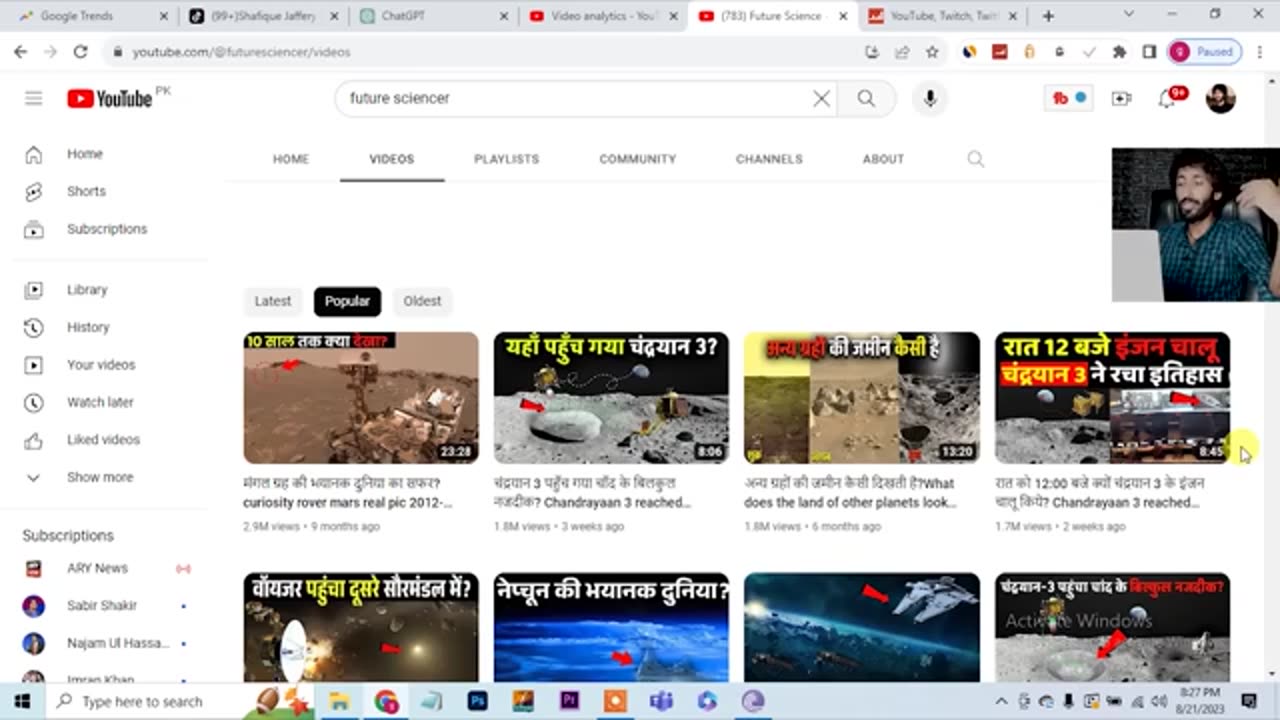Click the Windows taskbar search box

tap(145, 701)
